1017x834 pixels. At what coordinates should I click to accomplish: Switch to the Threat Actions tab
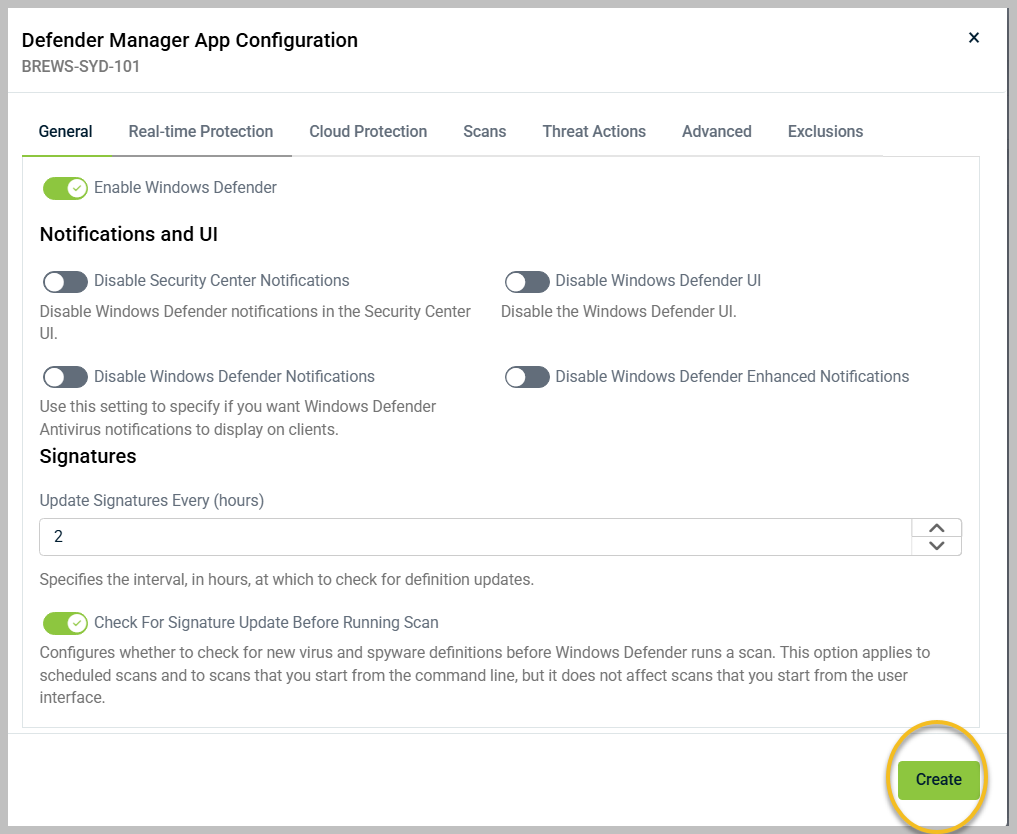[594, 131]
